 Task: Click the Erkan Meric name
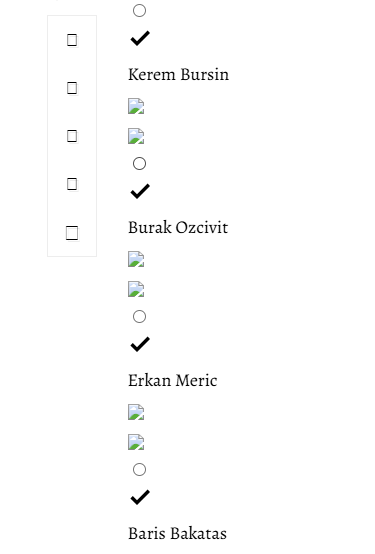coord(173,381)
